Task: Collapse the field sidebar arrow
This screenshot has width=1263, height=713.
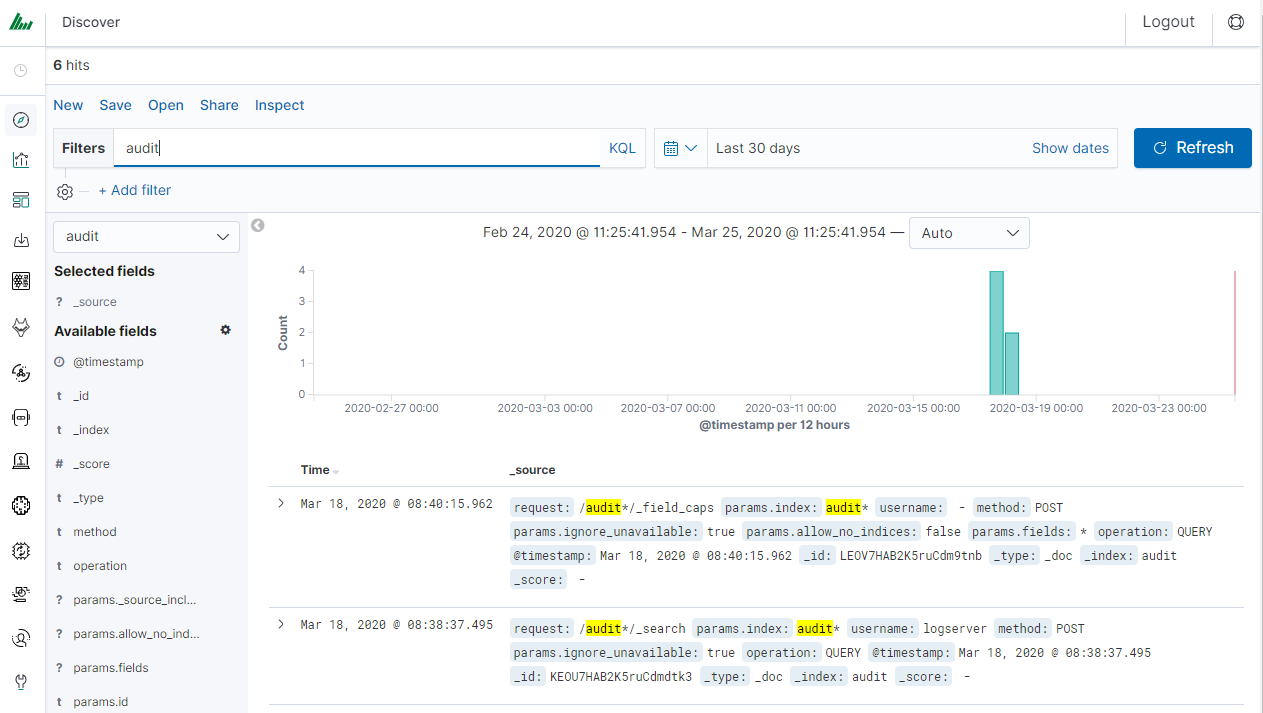Action: (257, 225)
